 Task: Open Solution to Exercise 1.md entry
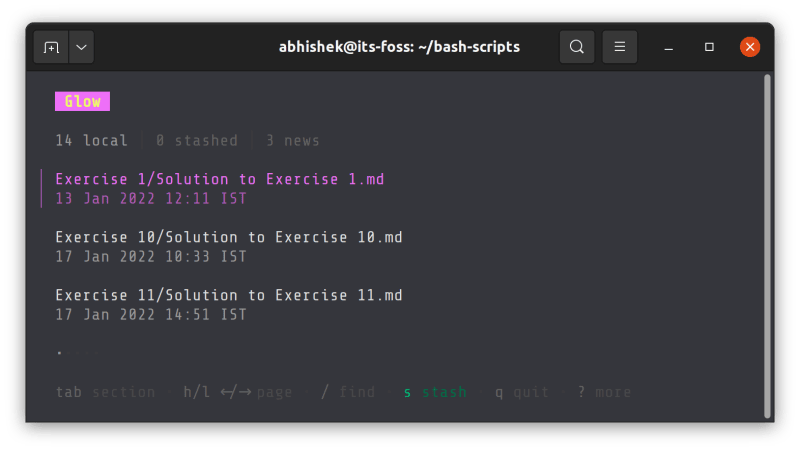pyautogui.click(x=219, y=180)
